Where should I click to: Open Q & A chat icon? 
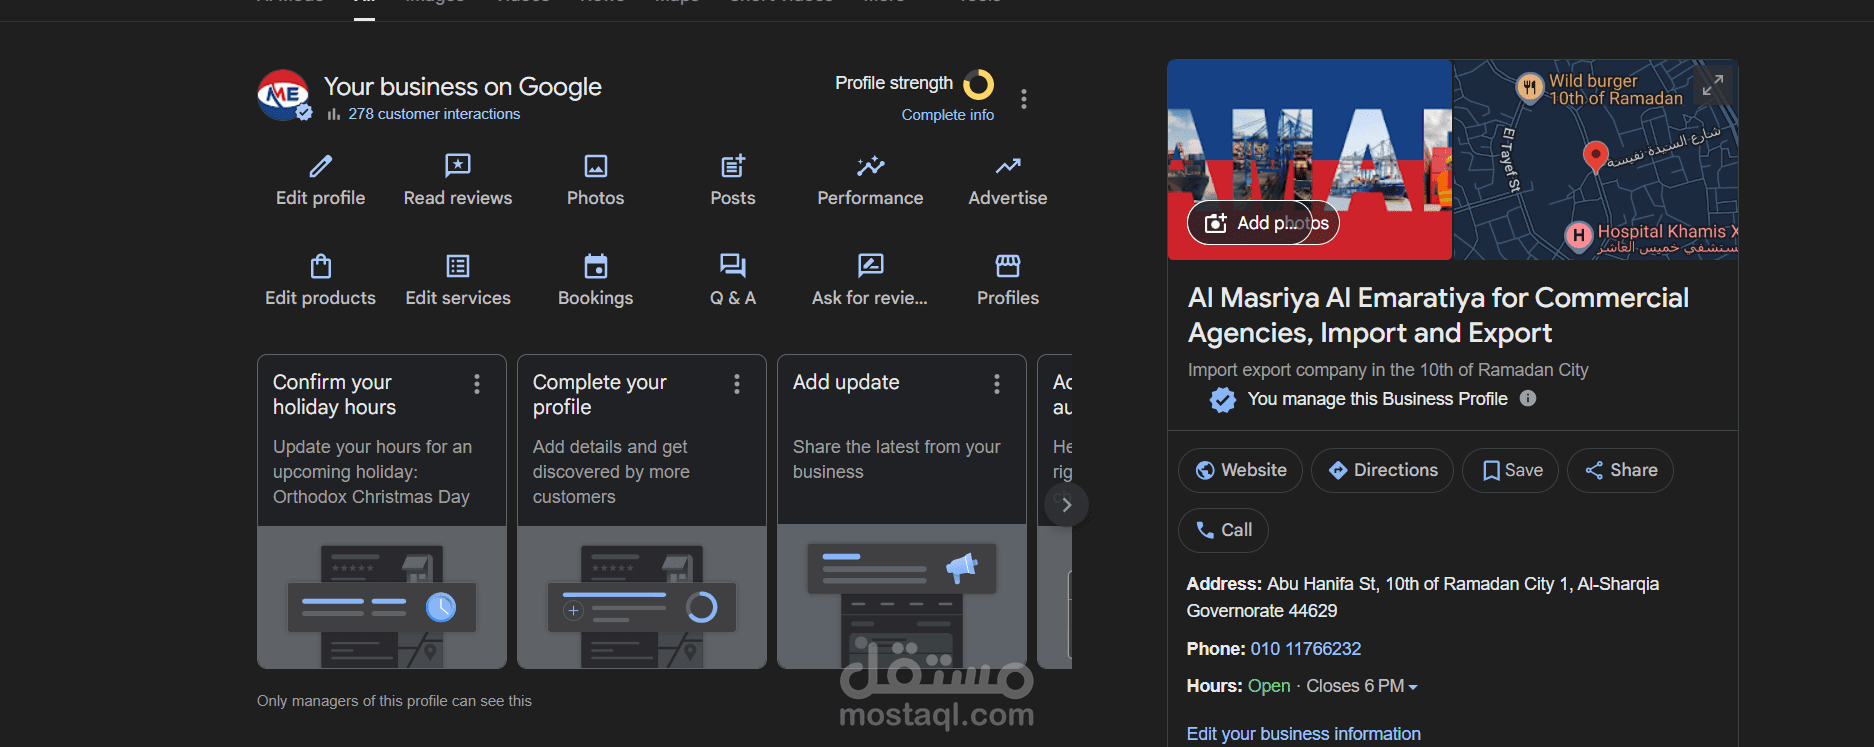[x=733, y=266]
